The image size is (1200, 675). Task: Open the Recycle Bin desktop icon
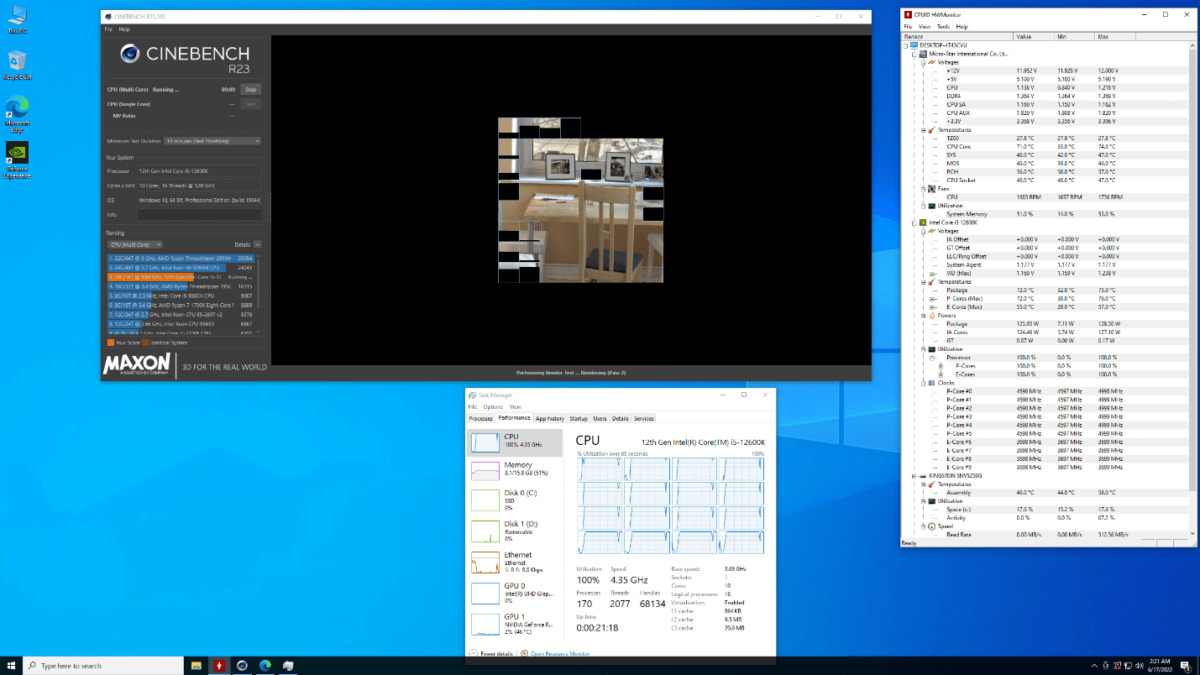[17, 63]
